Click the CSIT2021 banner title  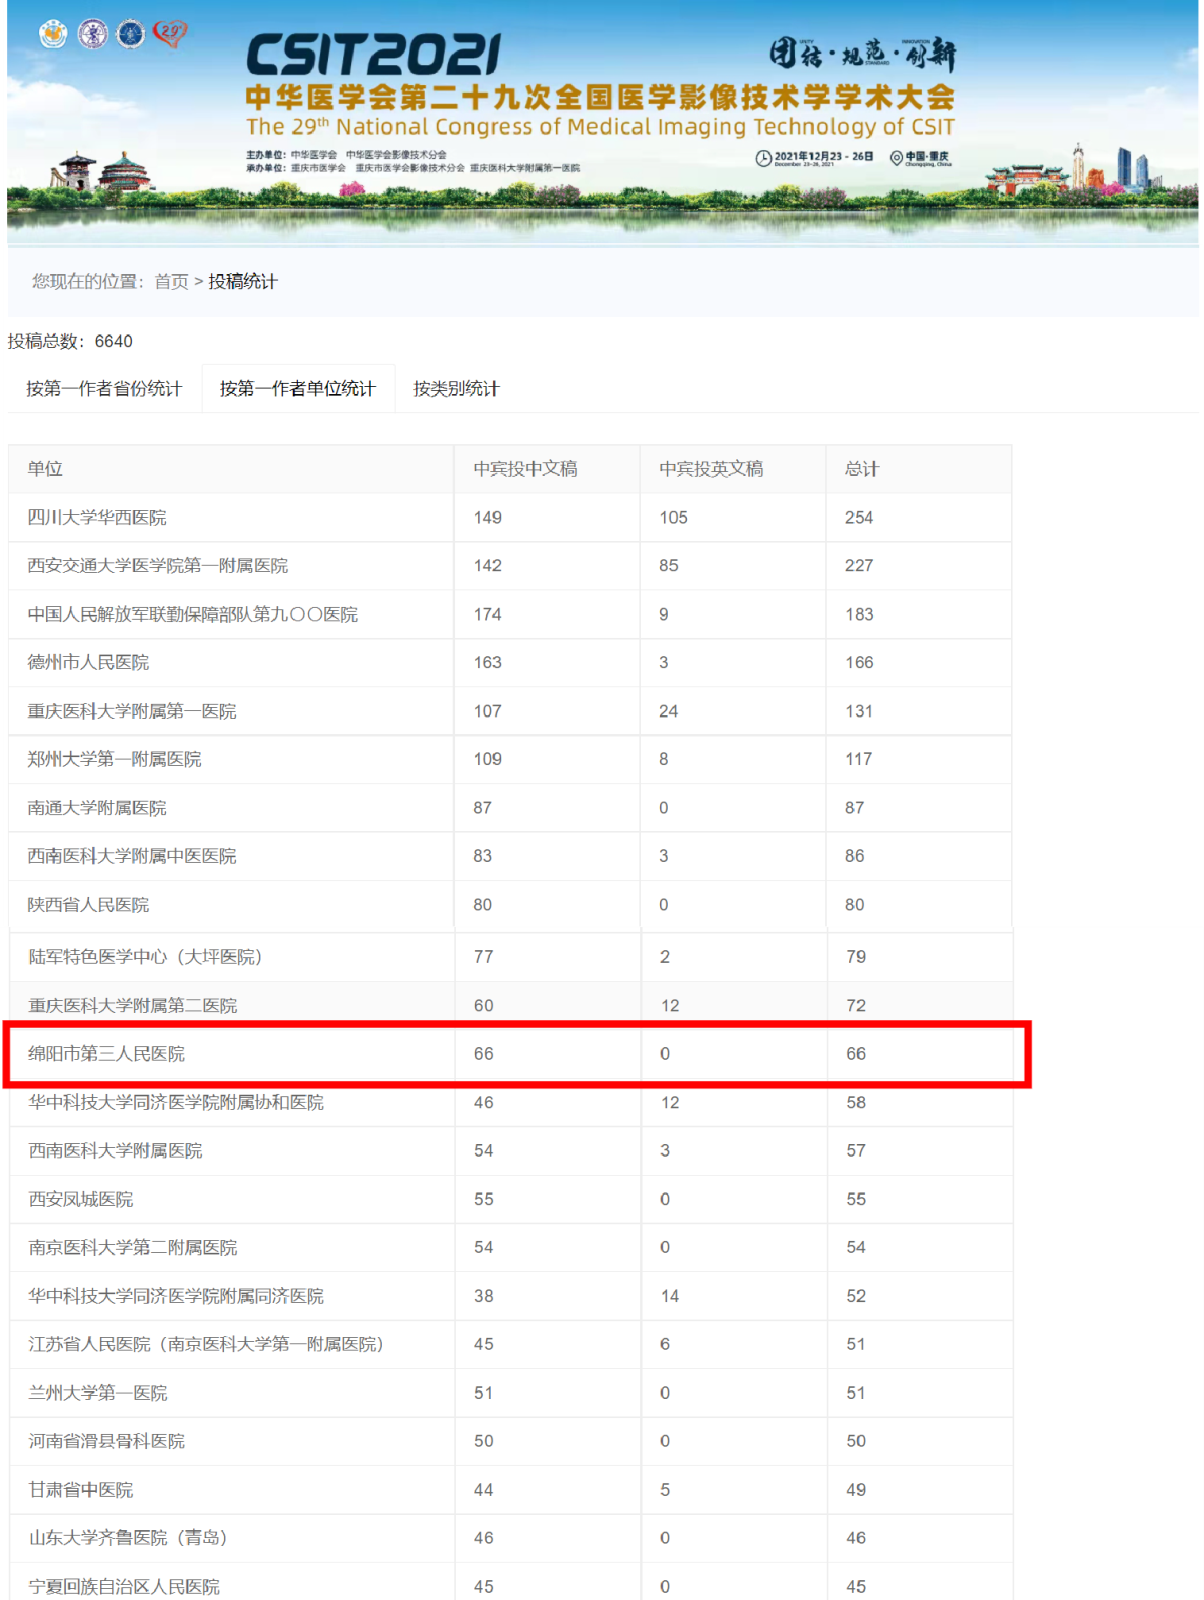click(x=373, y=56)
